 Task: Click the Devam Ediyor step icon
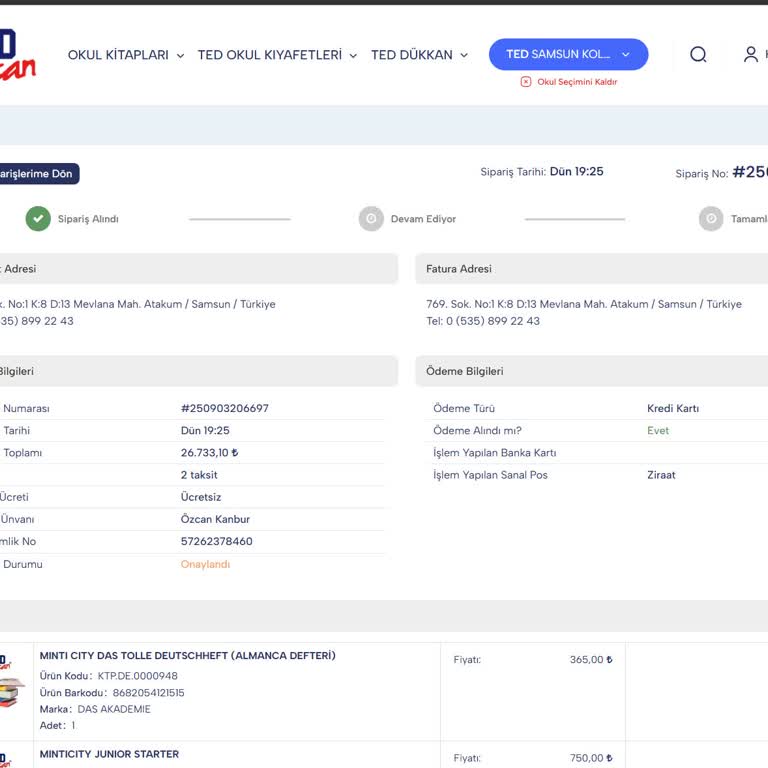pyautogui.click(x=371, y=219)
